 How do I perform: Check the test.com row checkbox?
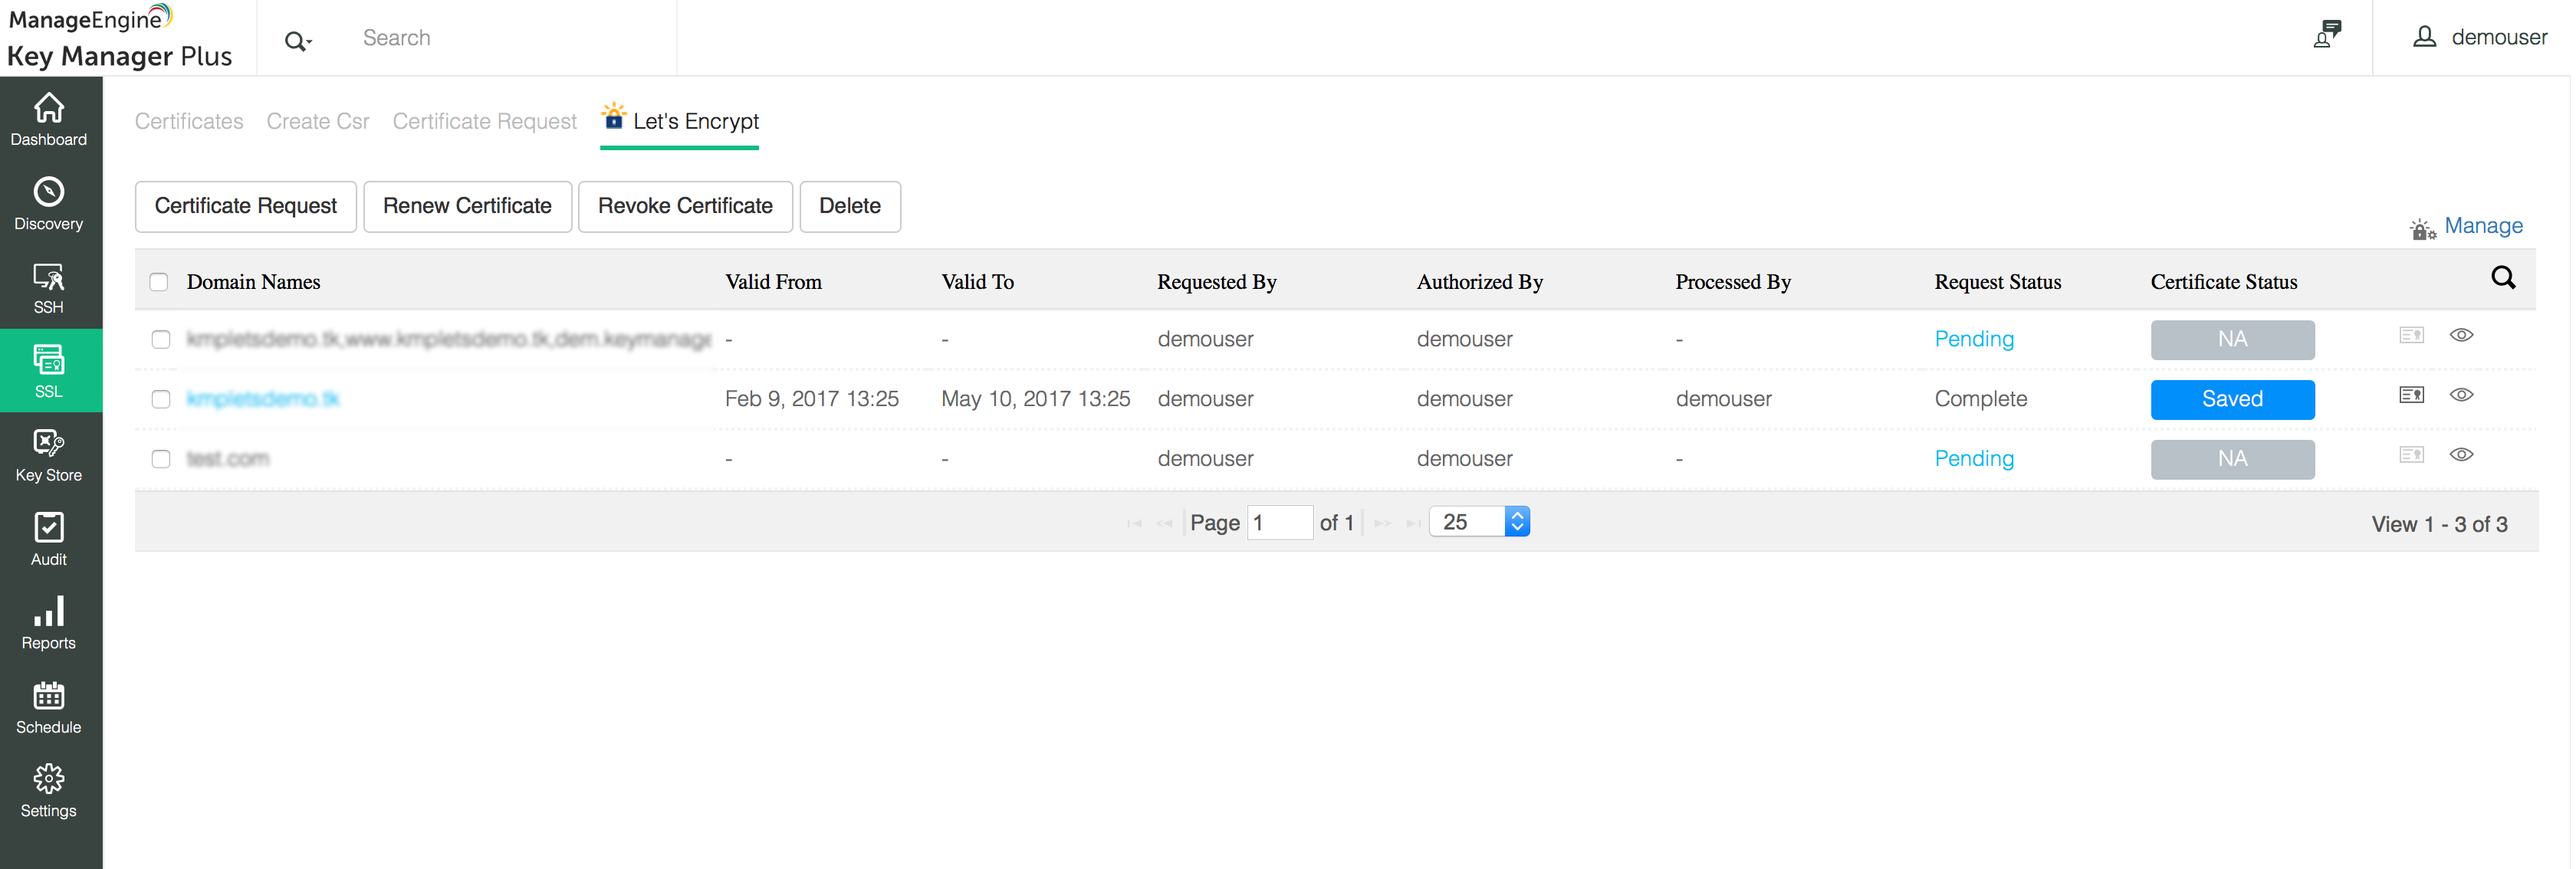click(x=161, y=459)
